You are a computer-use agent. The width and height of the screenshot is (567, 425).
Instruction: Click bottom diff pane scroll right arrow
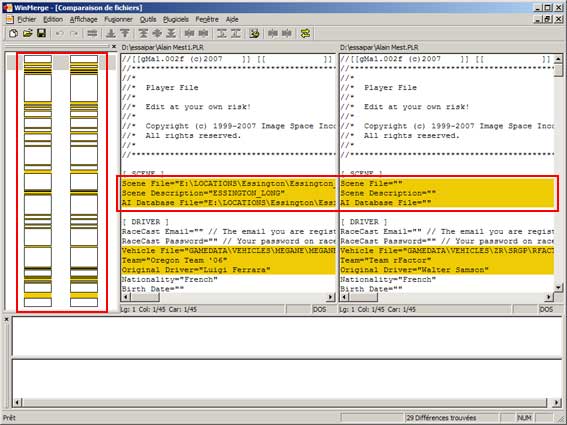coord(557,402)
